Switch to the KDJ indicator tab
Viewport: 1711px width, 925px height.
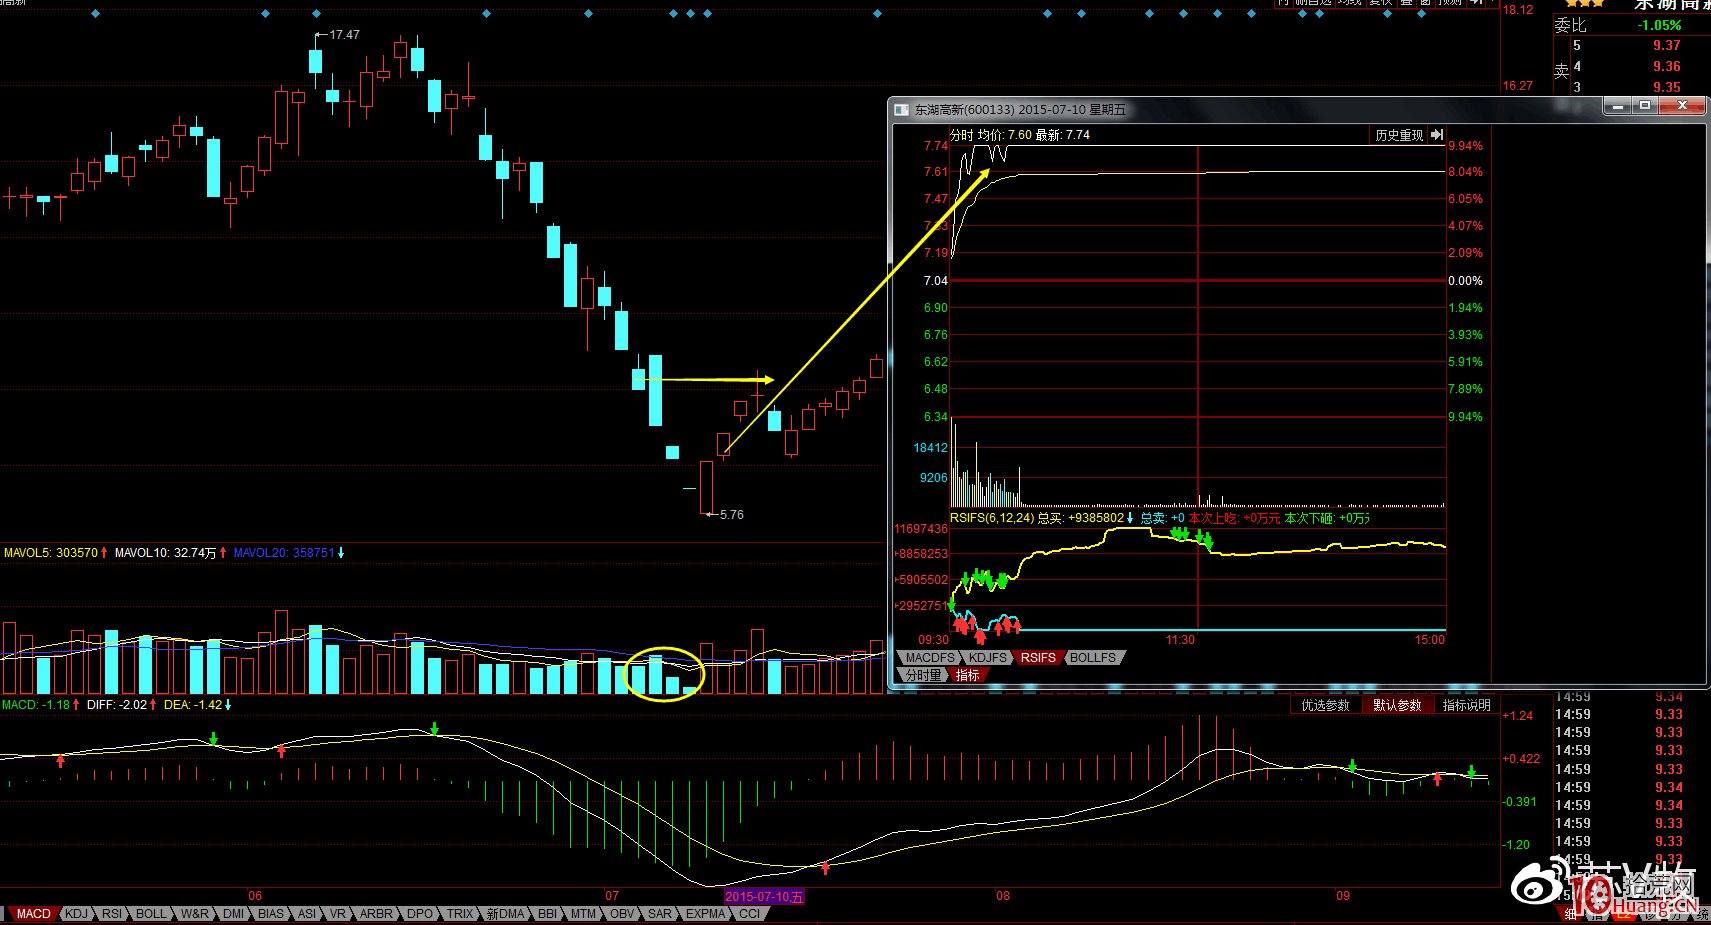tap(76, 914)
